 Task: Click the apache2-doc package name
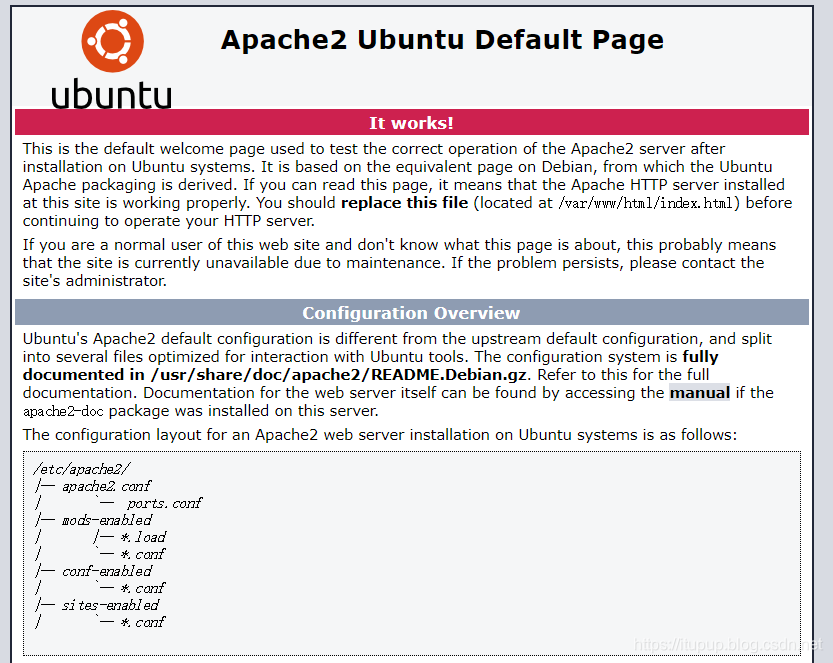[x=63, y=411]
